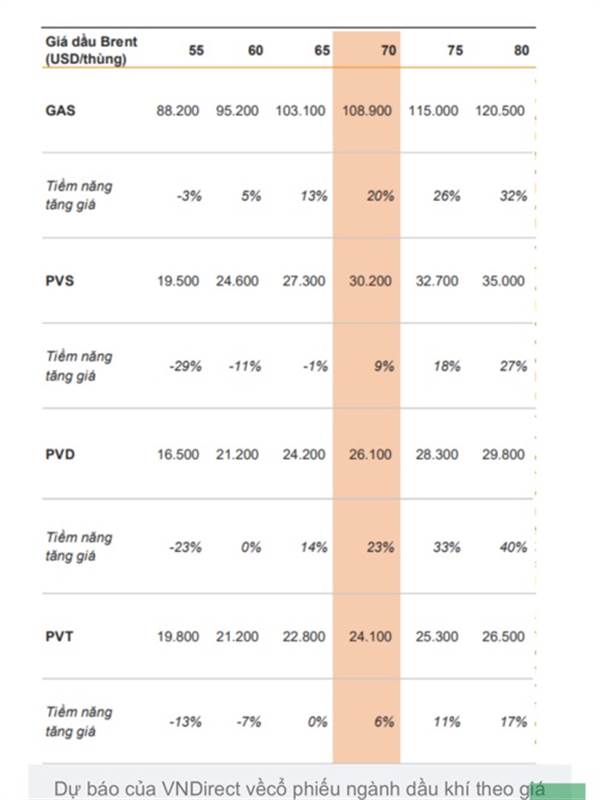The image size is (600, 800).
Task: Select the PVD value 26.100
Action: point(370,454)
